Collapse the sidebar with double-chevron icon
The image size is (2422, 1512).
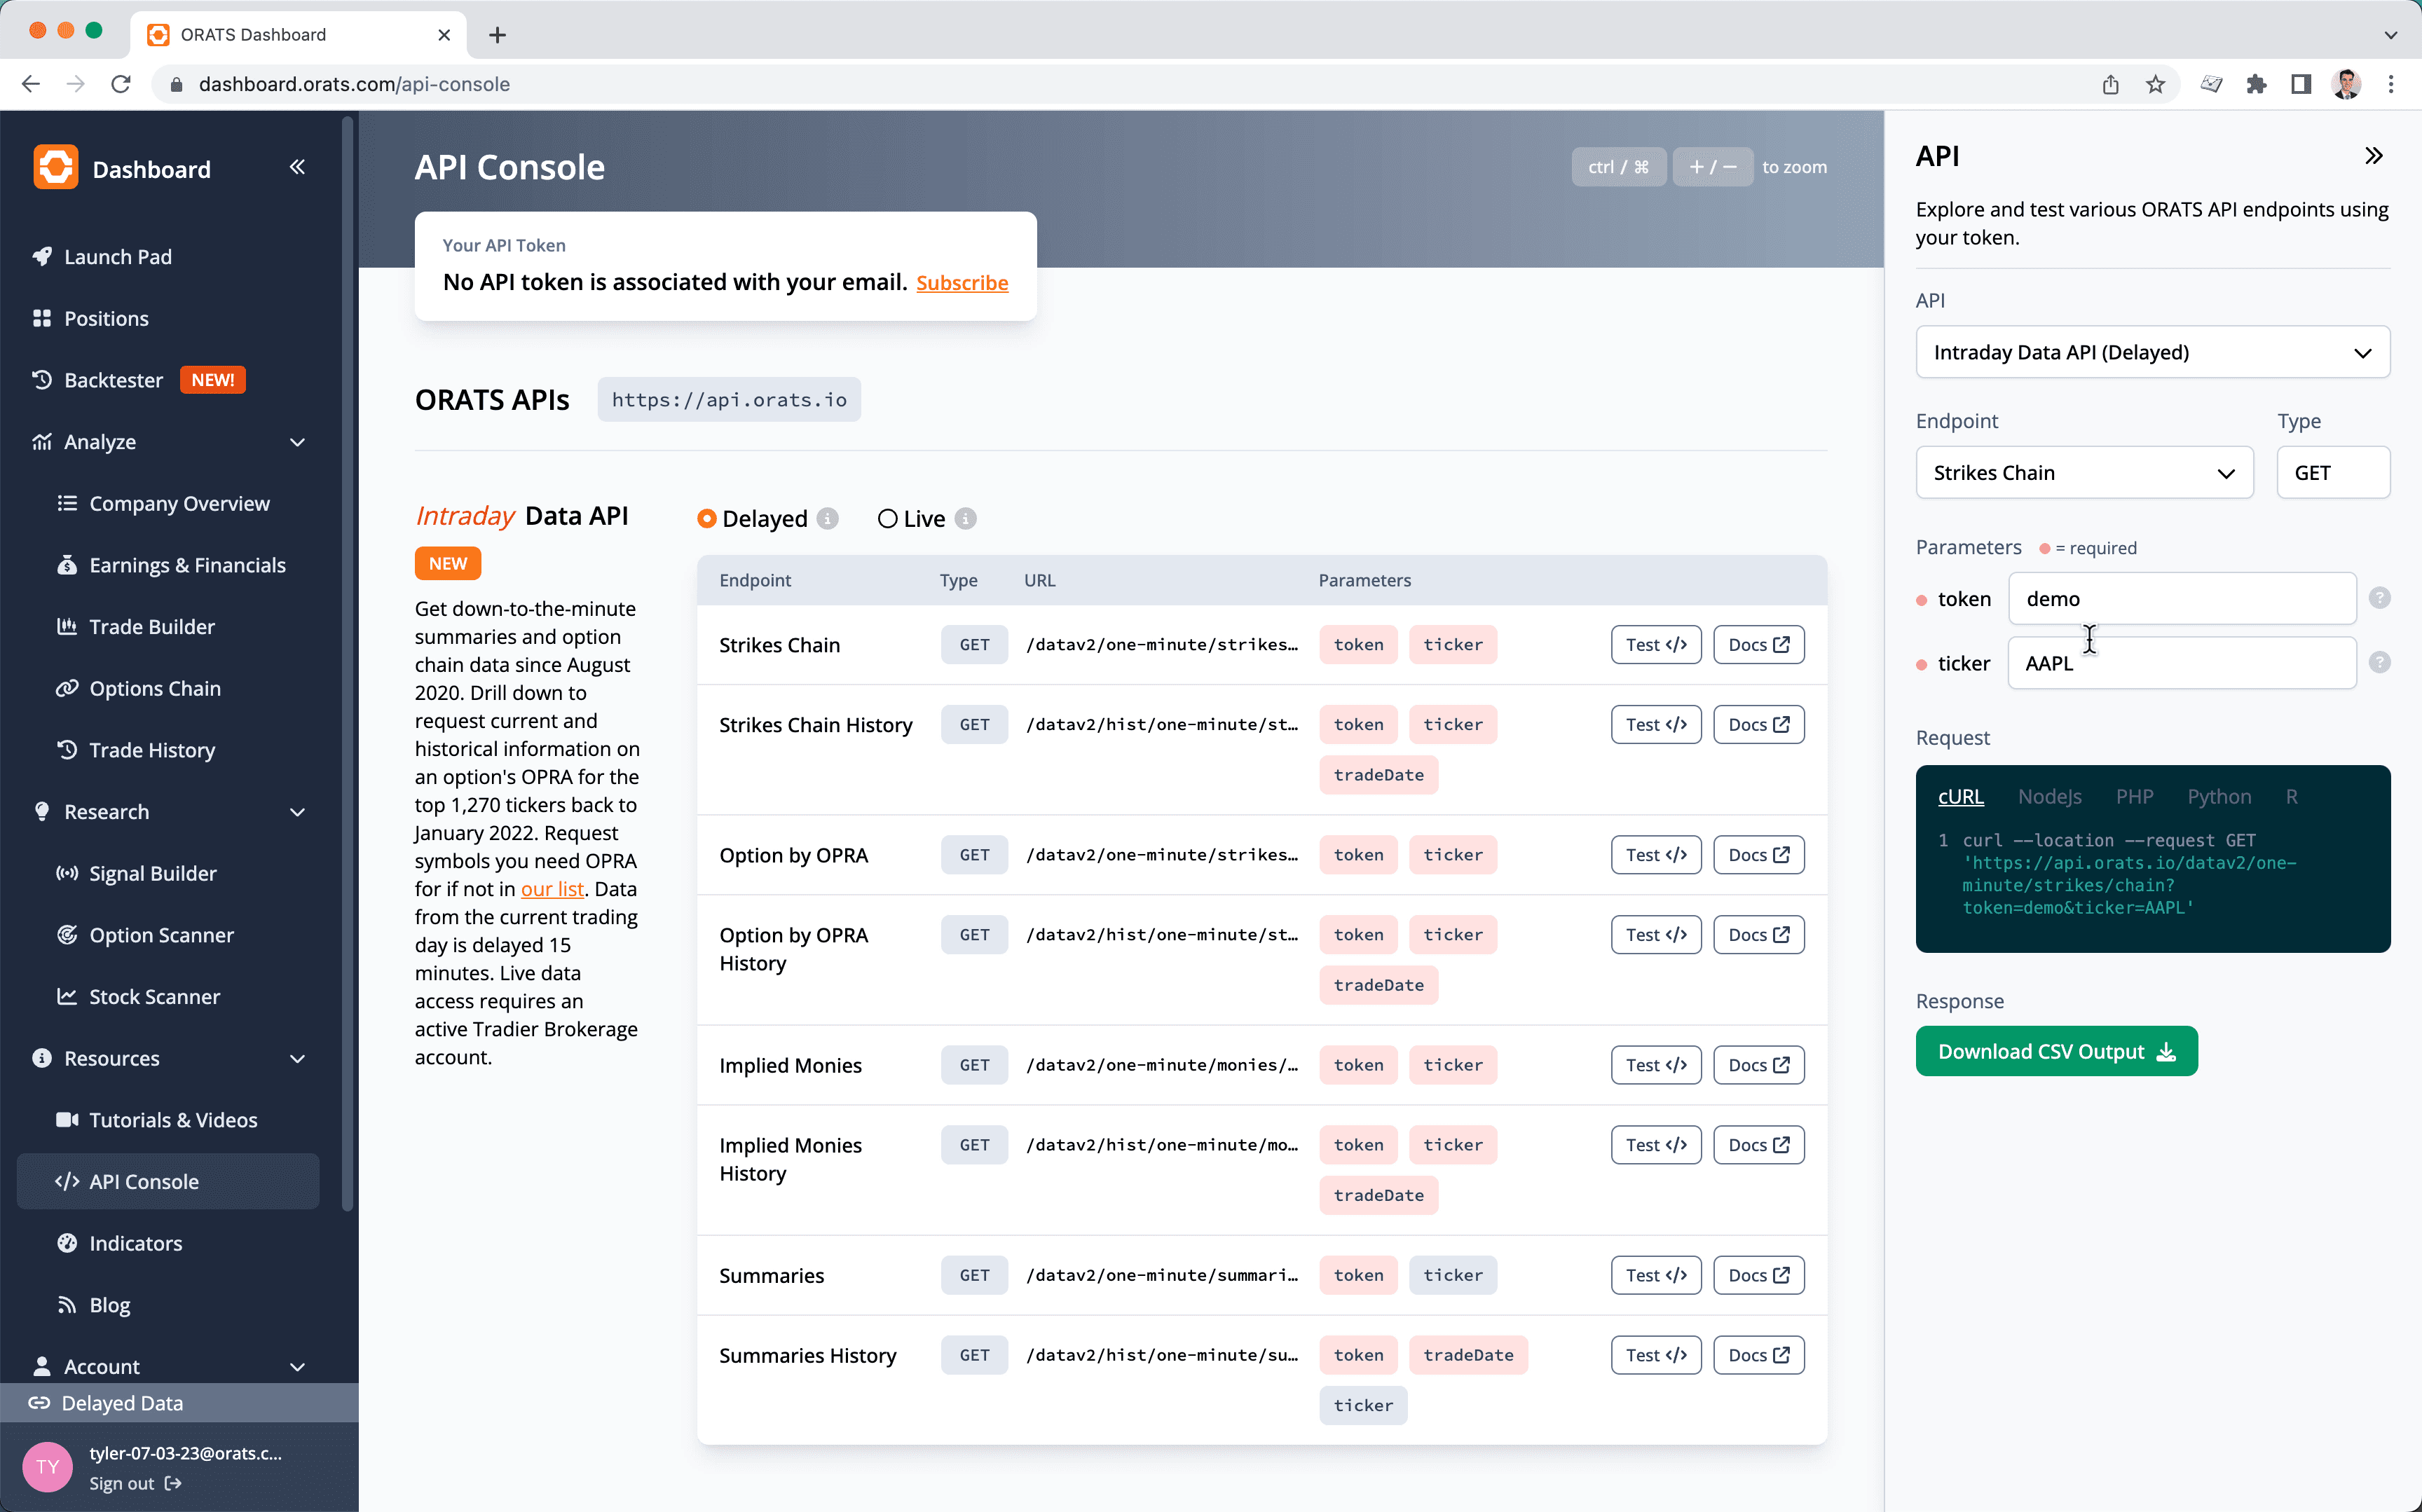point(297,167)
